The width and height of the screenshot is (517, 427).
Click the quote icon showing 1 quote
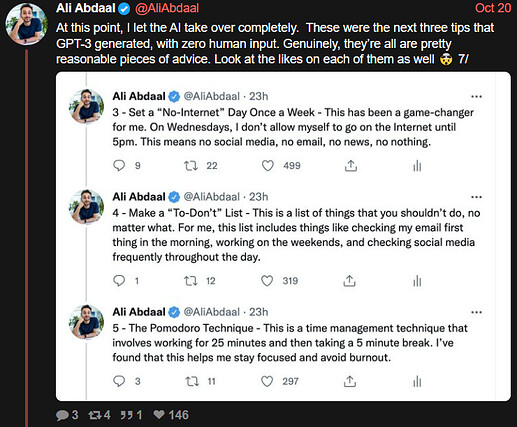tap(126, 415)
